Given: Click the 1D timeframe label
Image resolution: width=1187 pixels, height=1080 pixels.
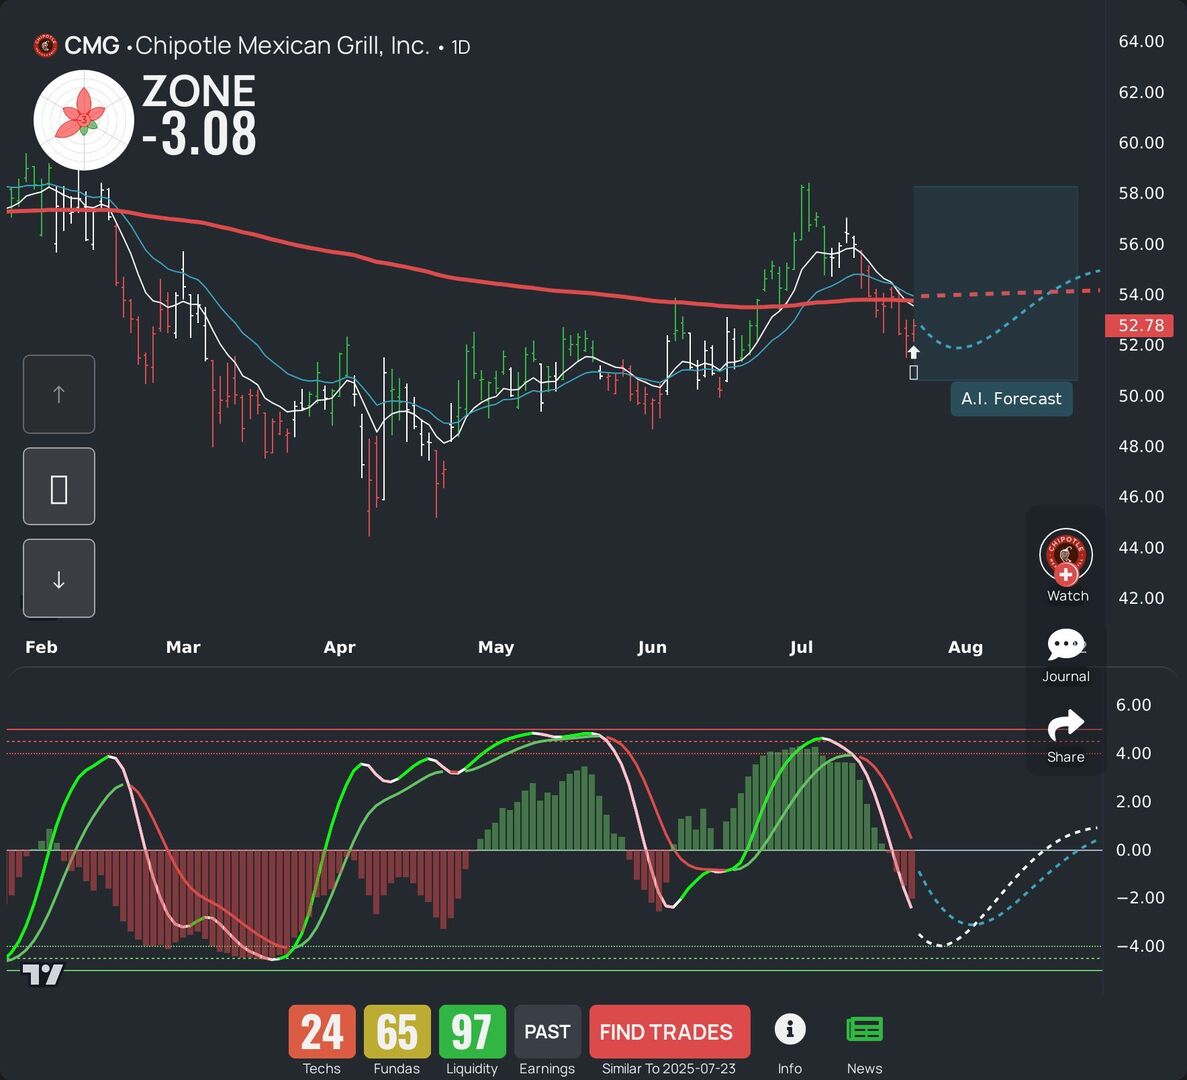Looking at the screenshot, I should click(x=461, y=47).
